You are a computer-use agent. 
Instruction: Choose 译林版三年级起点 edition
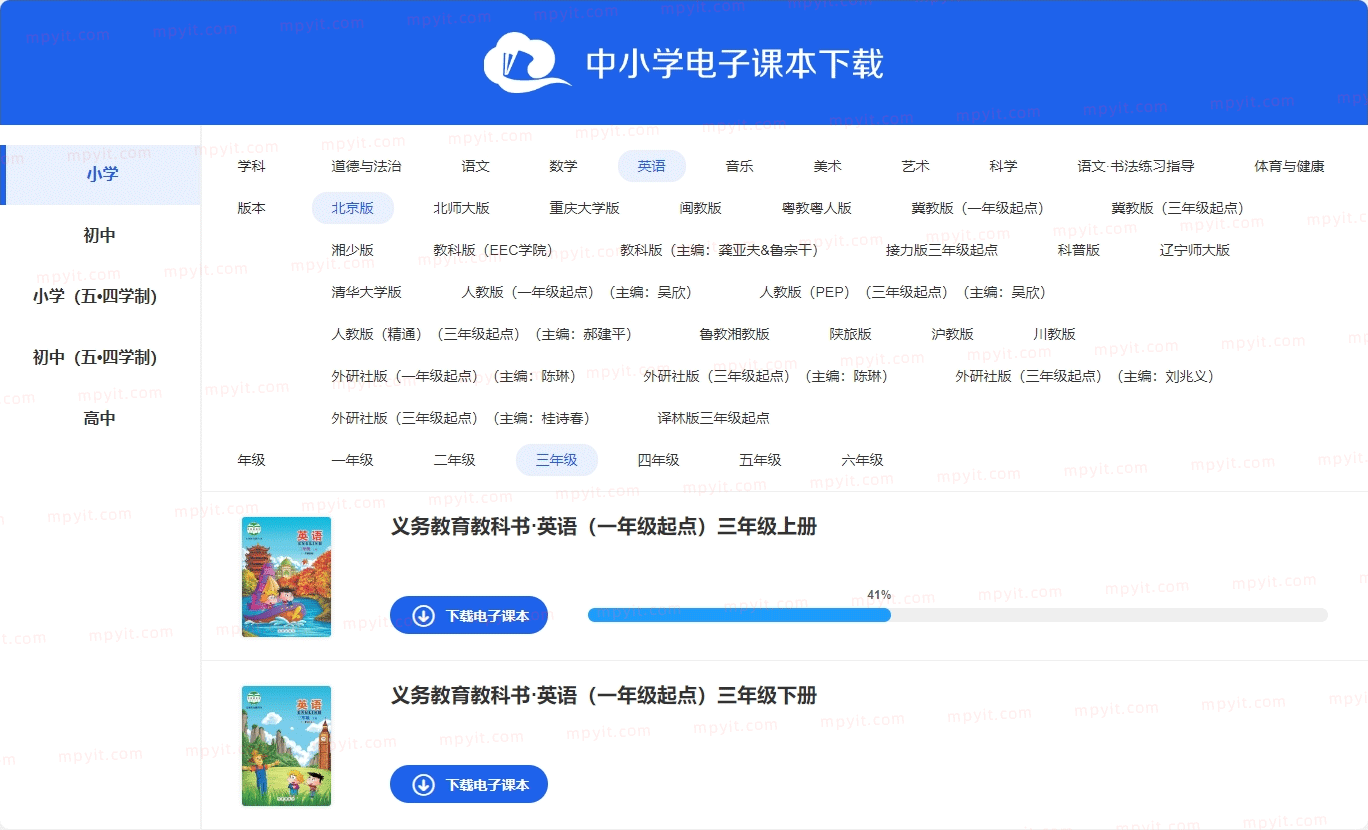pyautogui.click(x=714, y=418)
